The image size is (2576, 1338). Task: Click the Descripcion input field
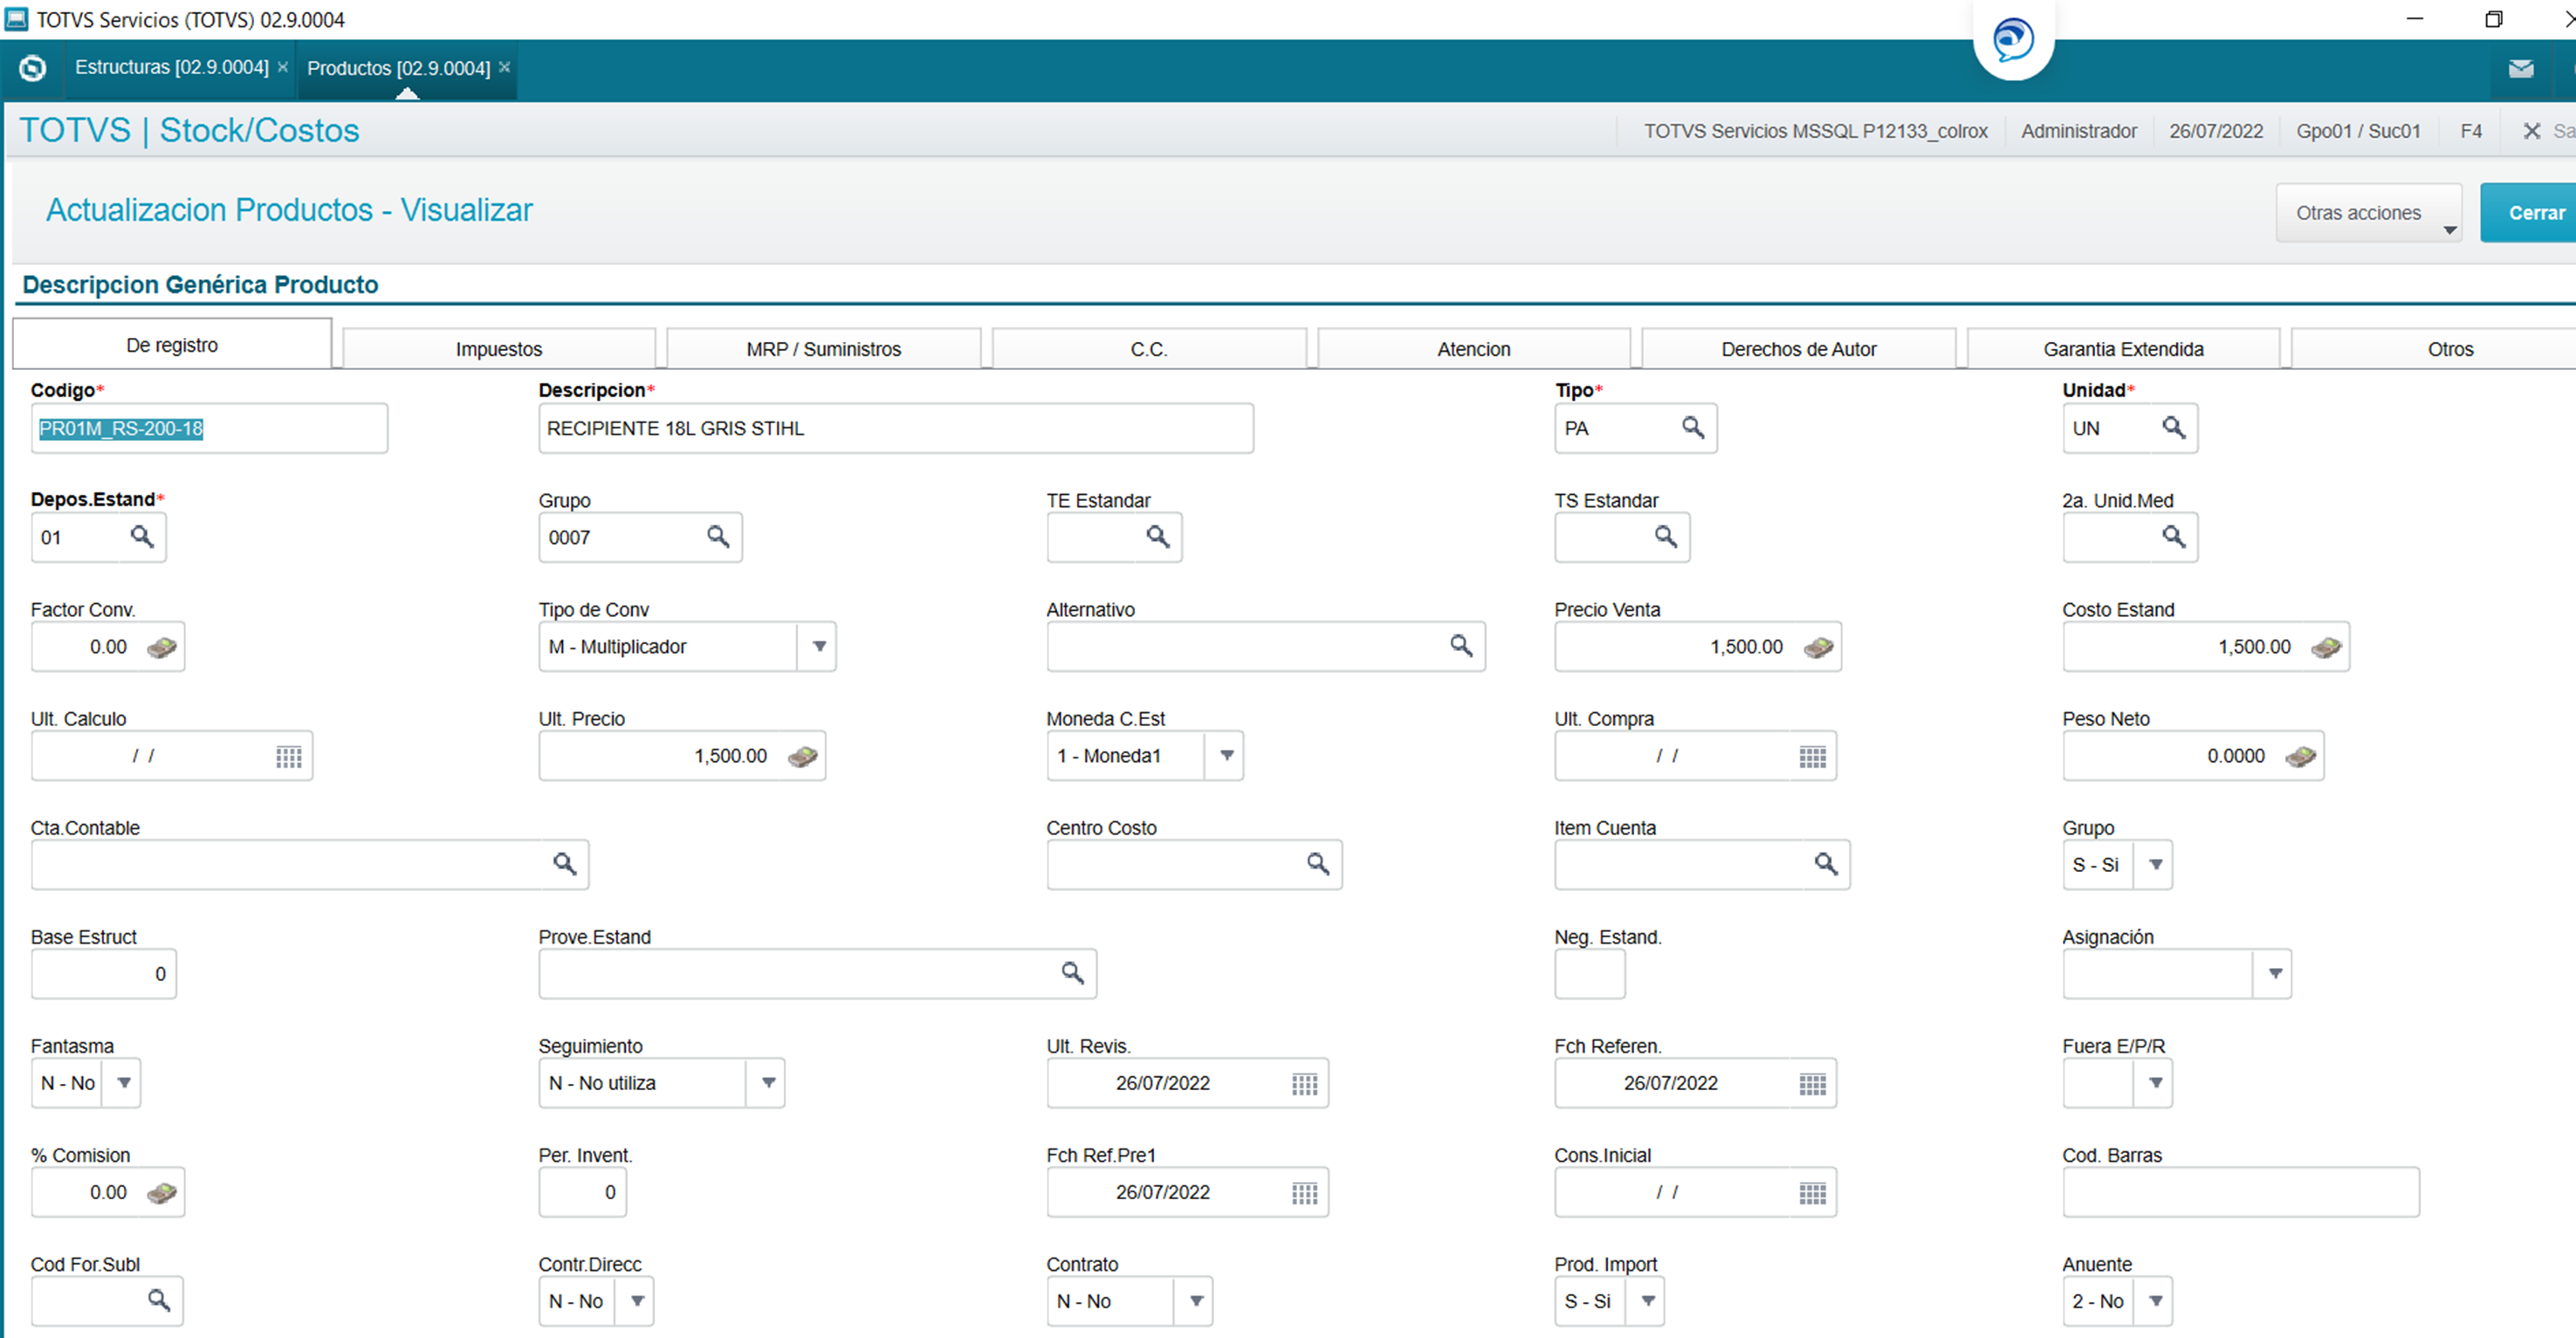895,428
